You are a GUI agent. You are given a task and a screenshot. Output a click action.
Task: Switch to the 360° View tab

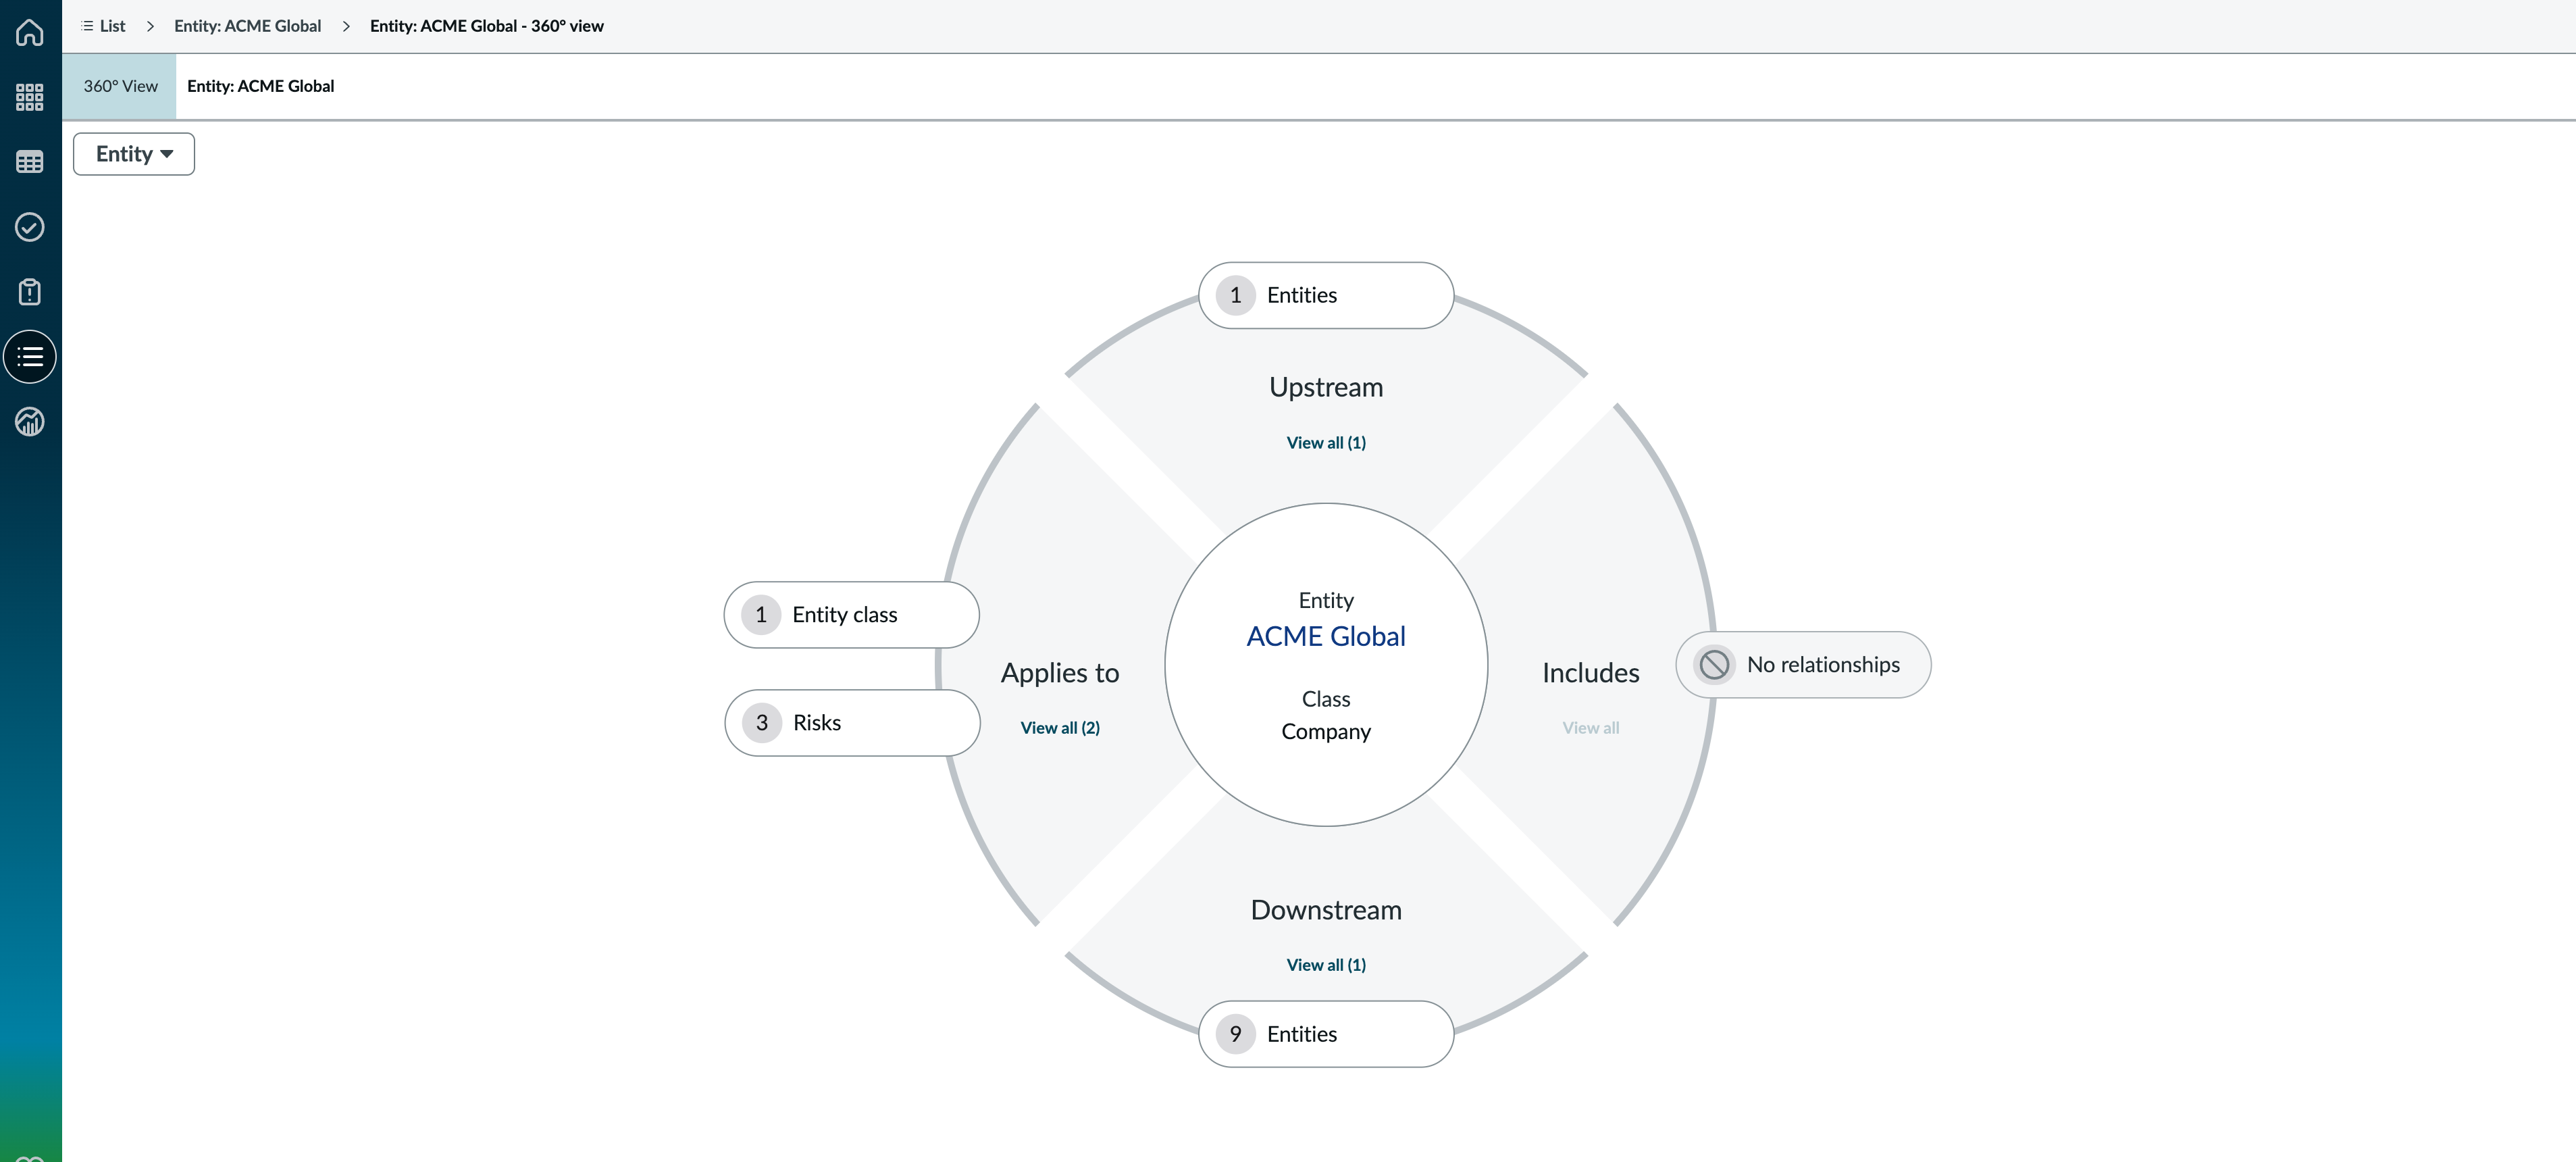120,86
